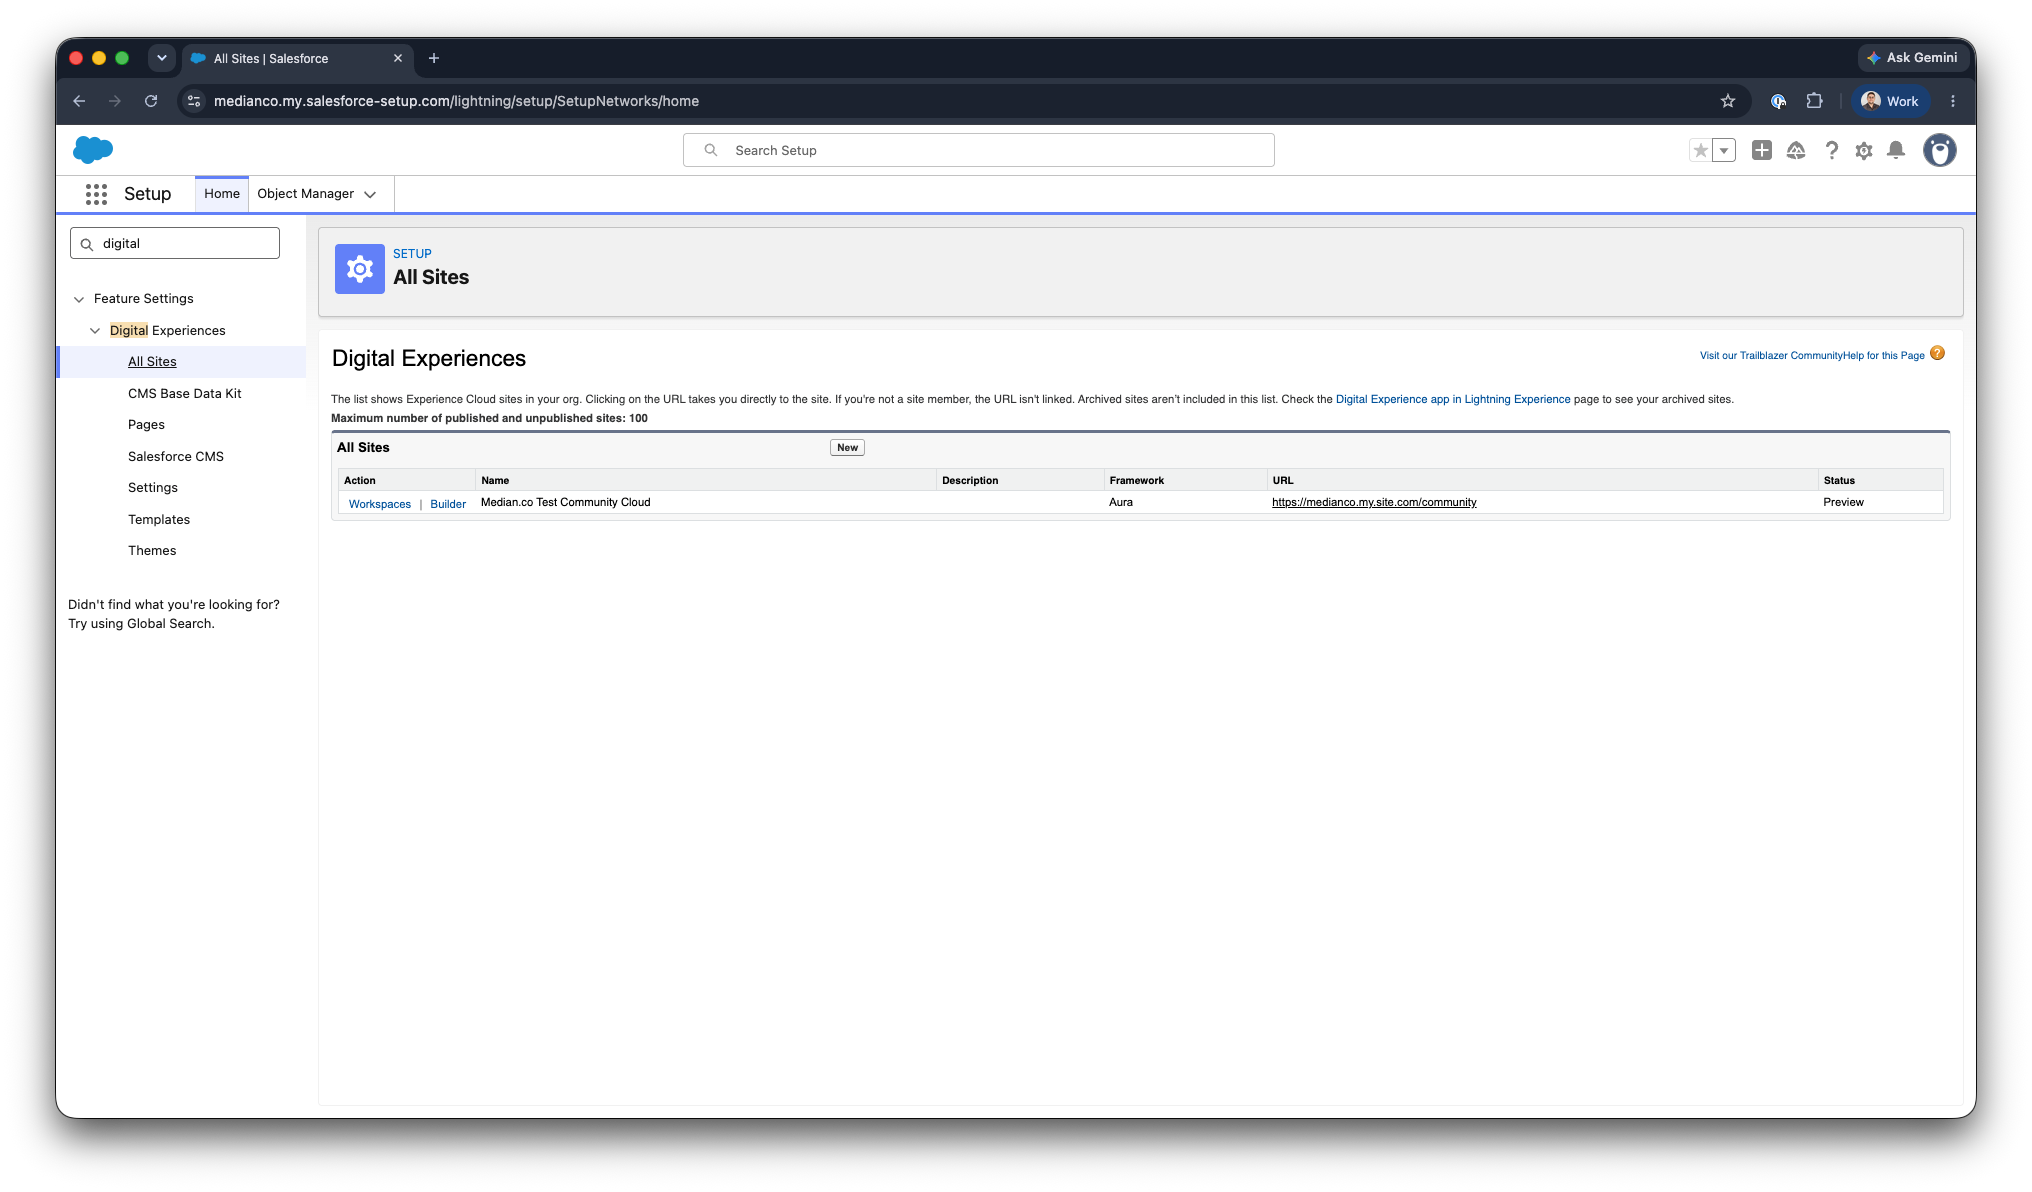The height and width of the screenshot is (1192, 2032).
Task: Expand the Object Manager dropdown chevron
Action: pos(370,195)
